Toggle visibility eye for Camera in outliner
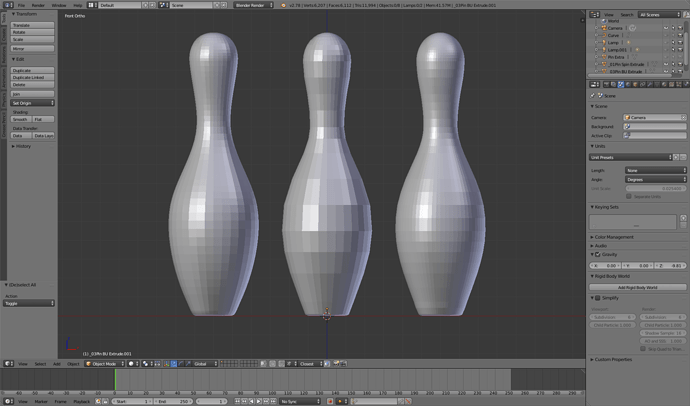 (x=666, y=28)
